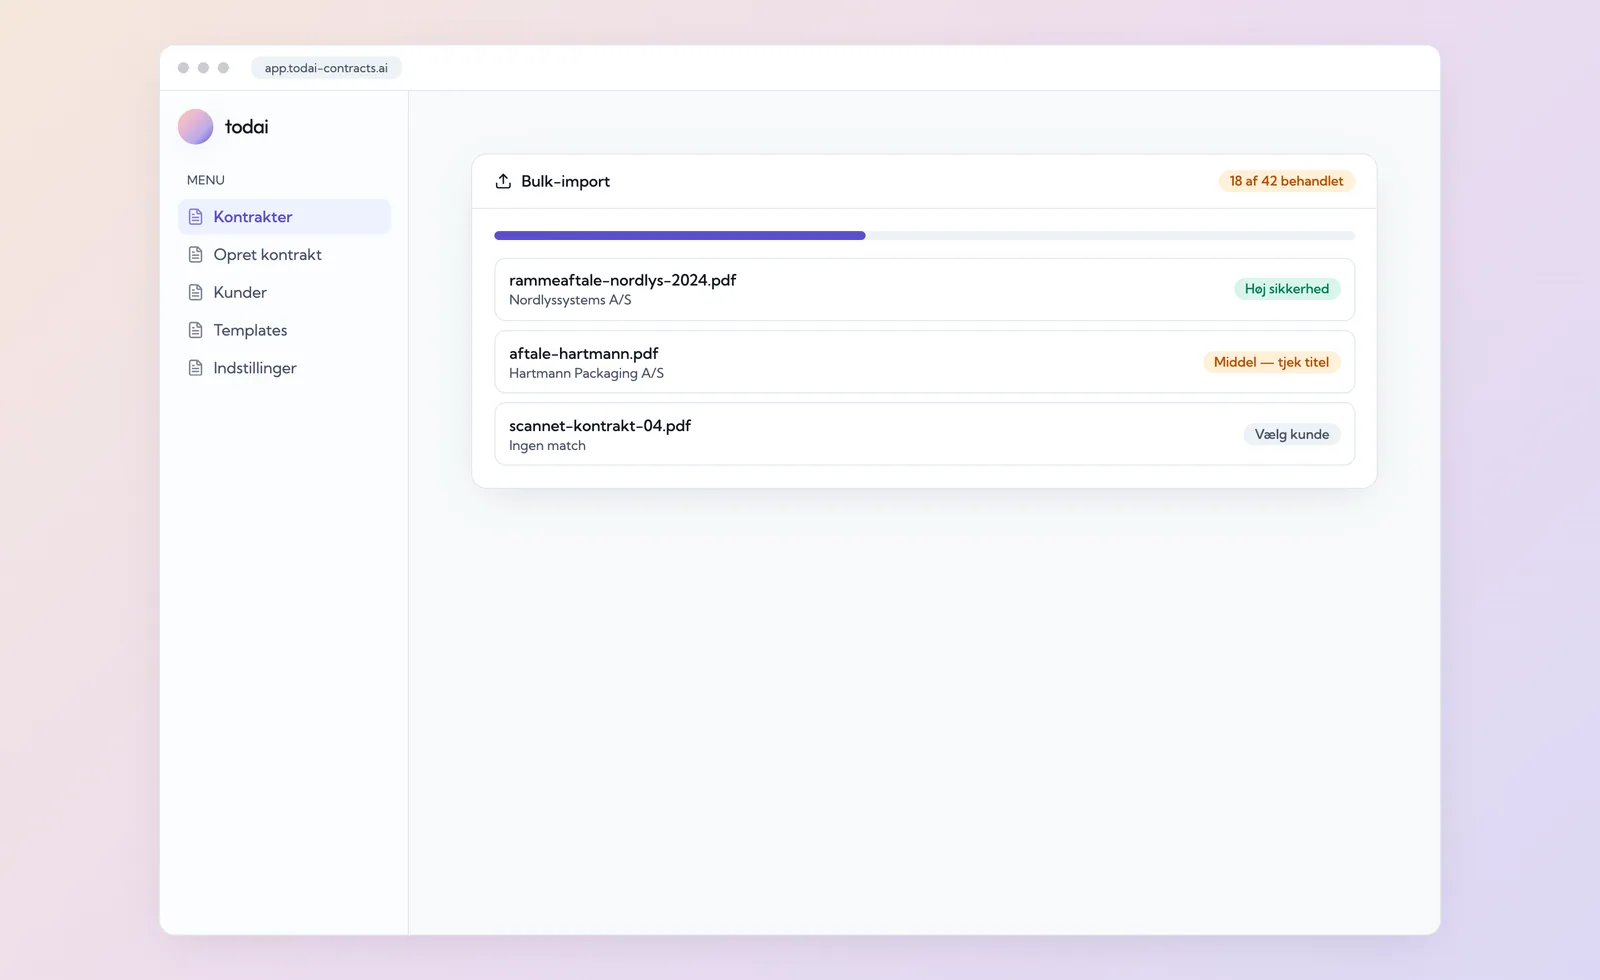Open the Kunder section
Screen dimensions: 1600x980
pyautogui.click(x=284, y=293)
